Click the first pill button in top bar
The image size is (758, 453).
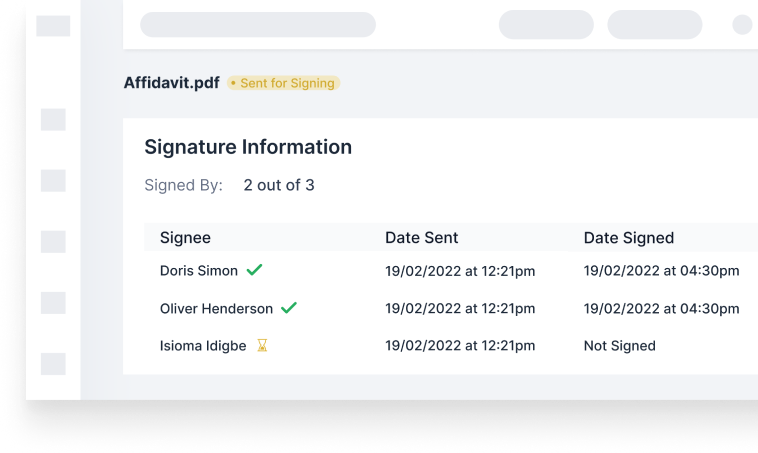(546, 25)
